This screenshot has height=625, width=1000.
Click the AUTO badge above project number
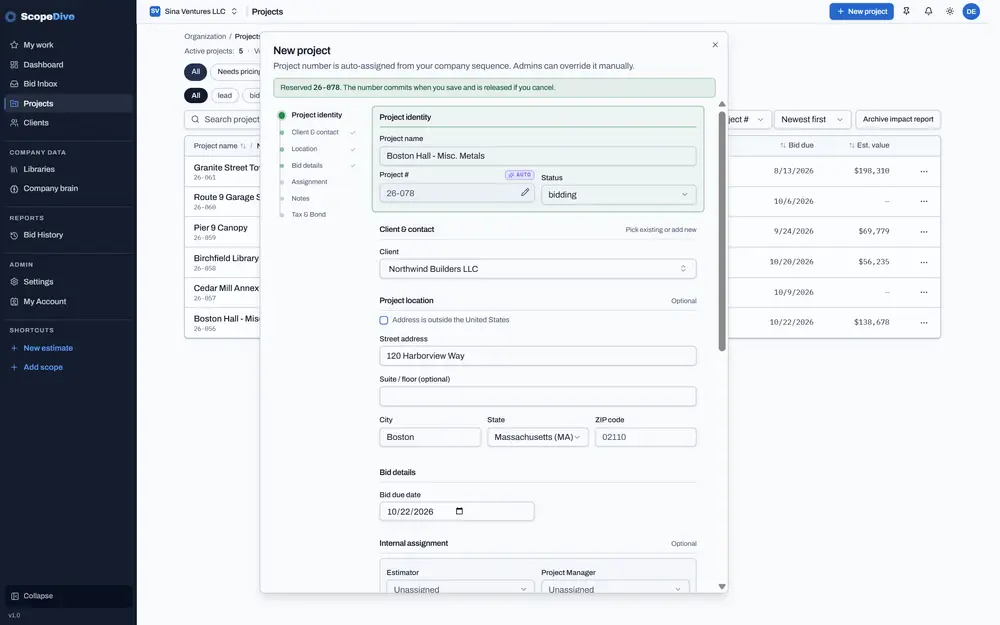(519, 175)
